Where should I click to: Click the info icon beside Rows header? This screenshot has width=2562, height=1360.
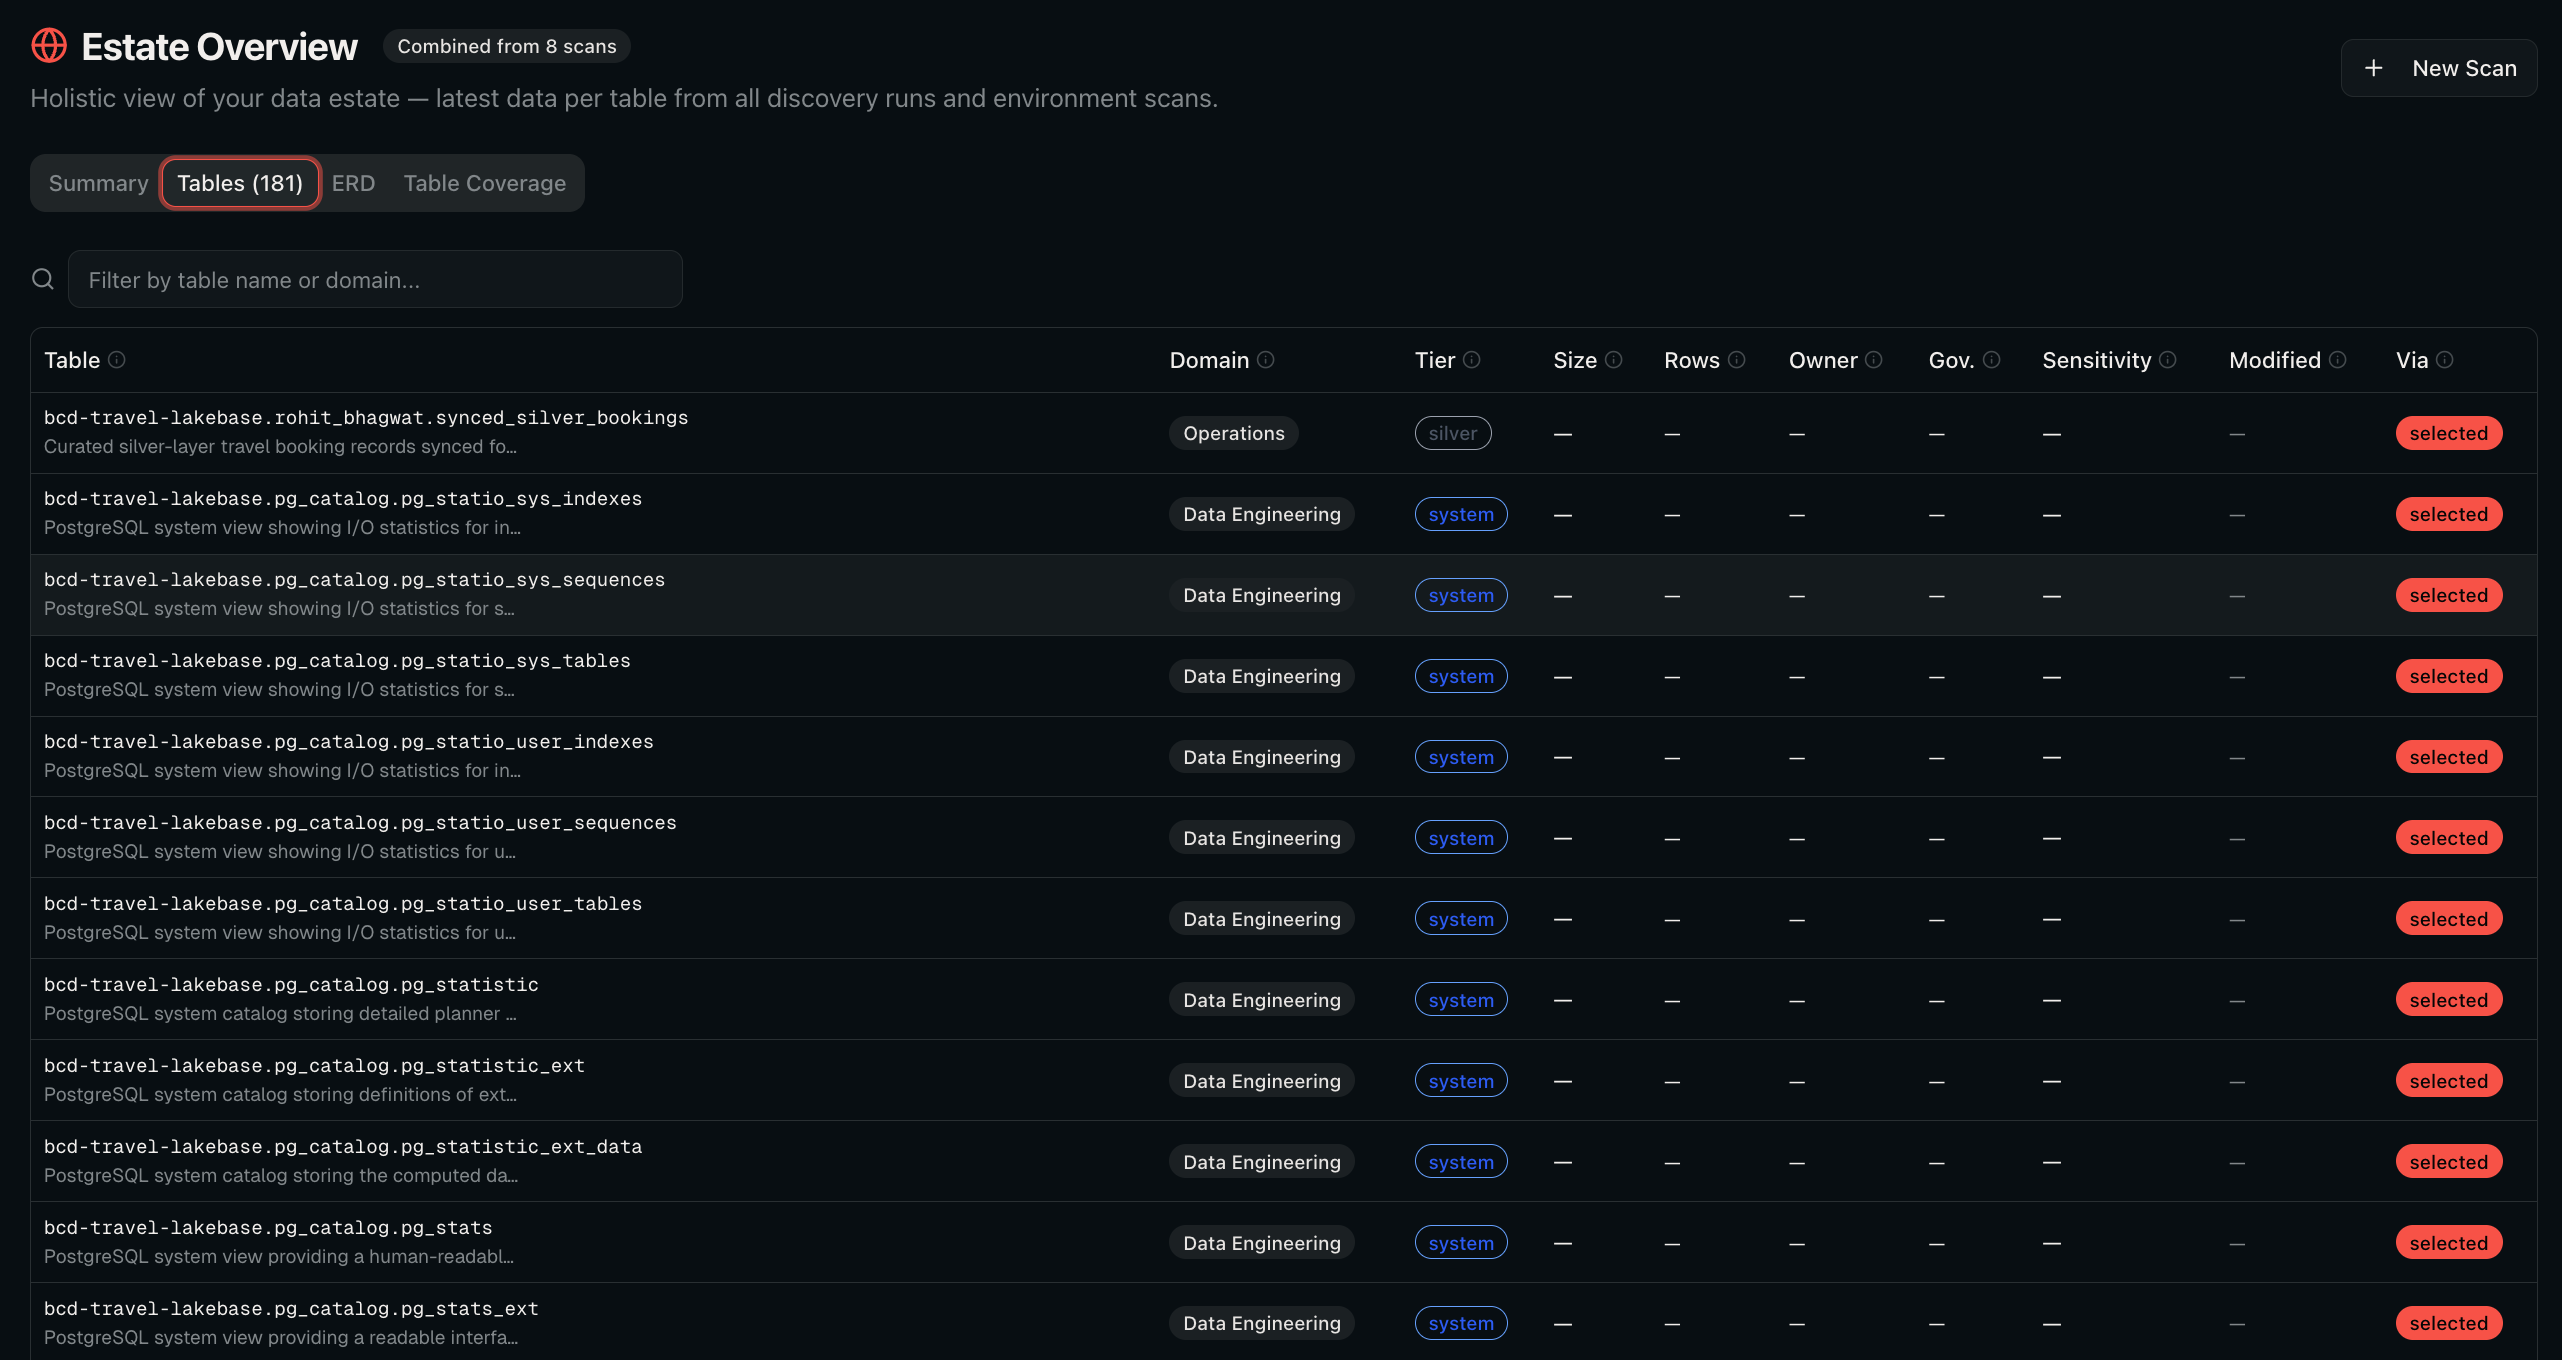pos(1737,360)
